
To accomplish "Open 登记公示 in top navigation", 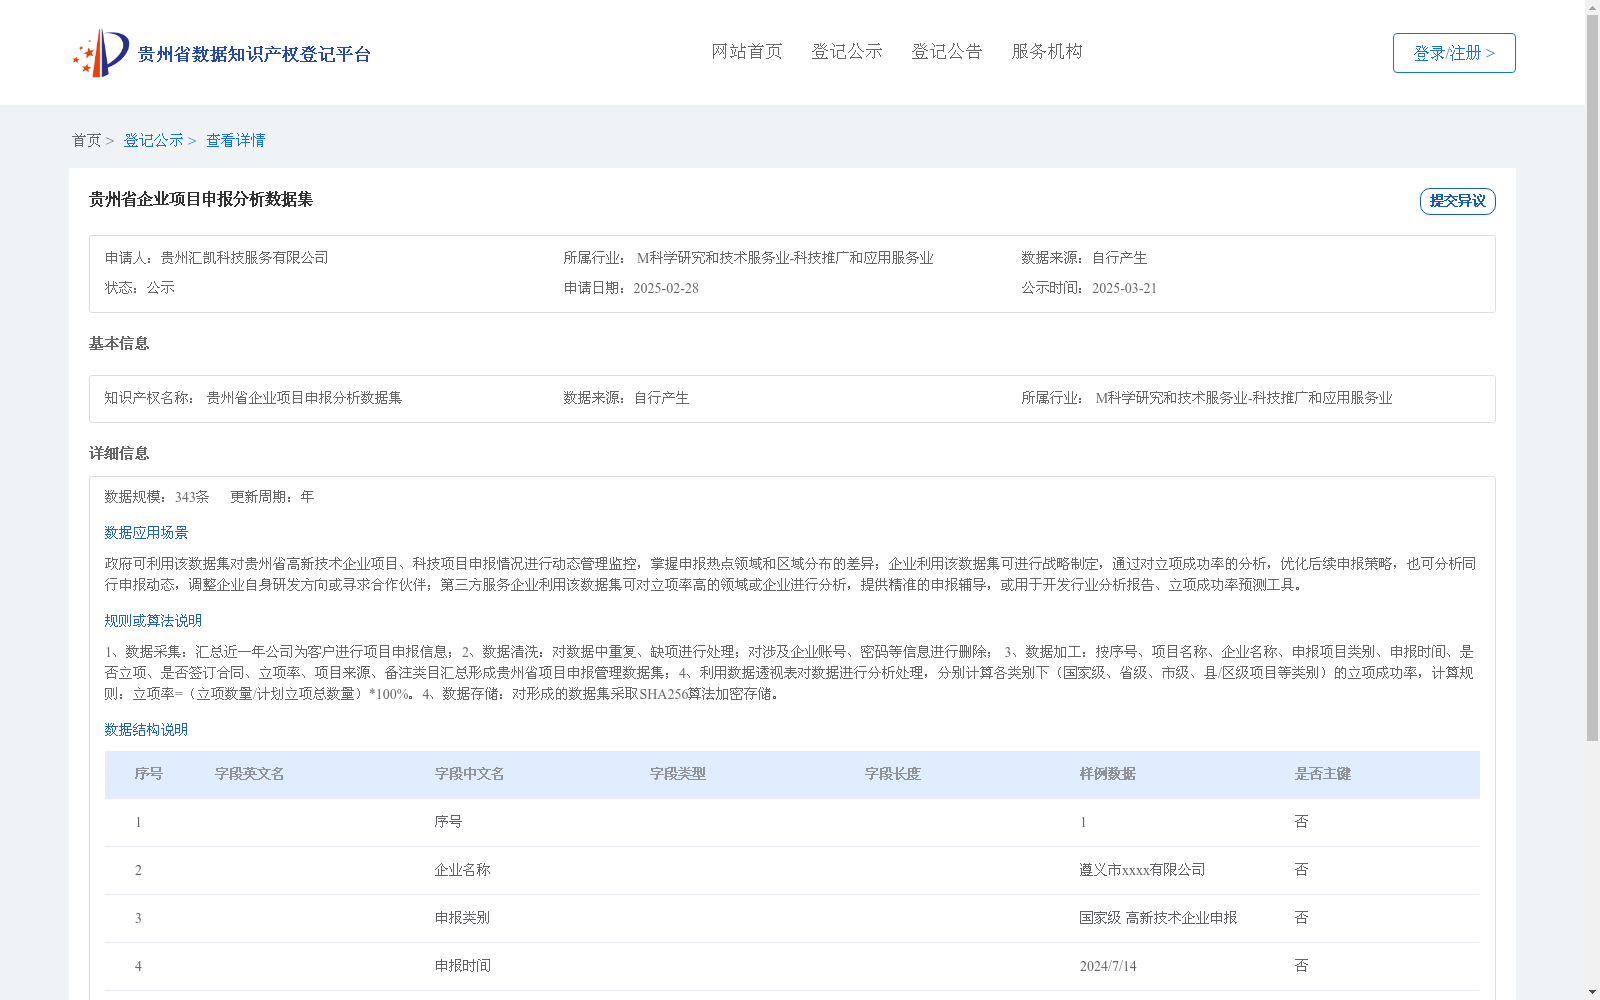I will point(847,52).
